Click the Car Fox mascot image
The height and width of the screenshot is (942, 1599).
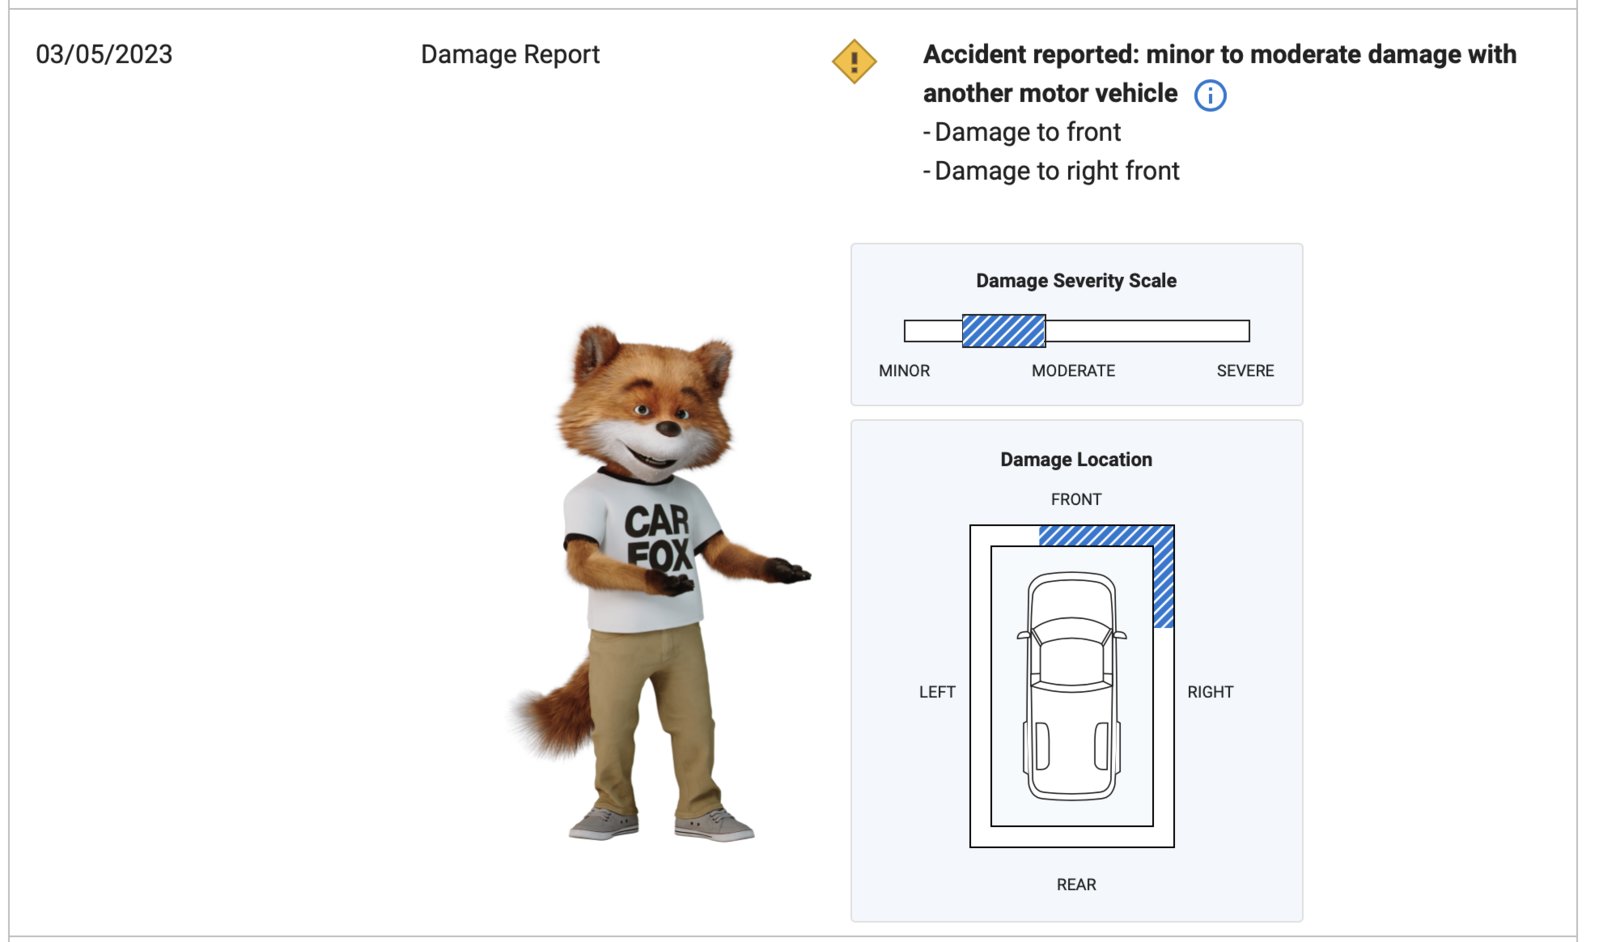pos(661,583)
